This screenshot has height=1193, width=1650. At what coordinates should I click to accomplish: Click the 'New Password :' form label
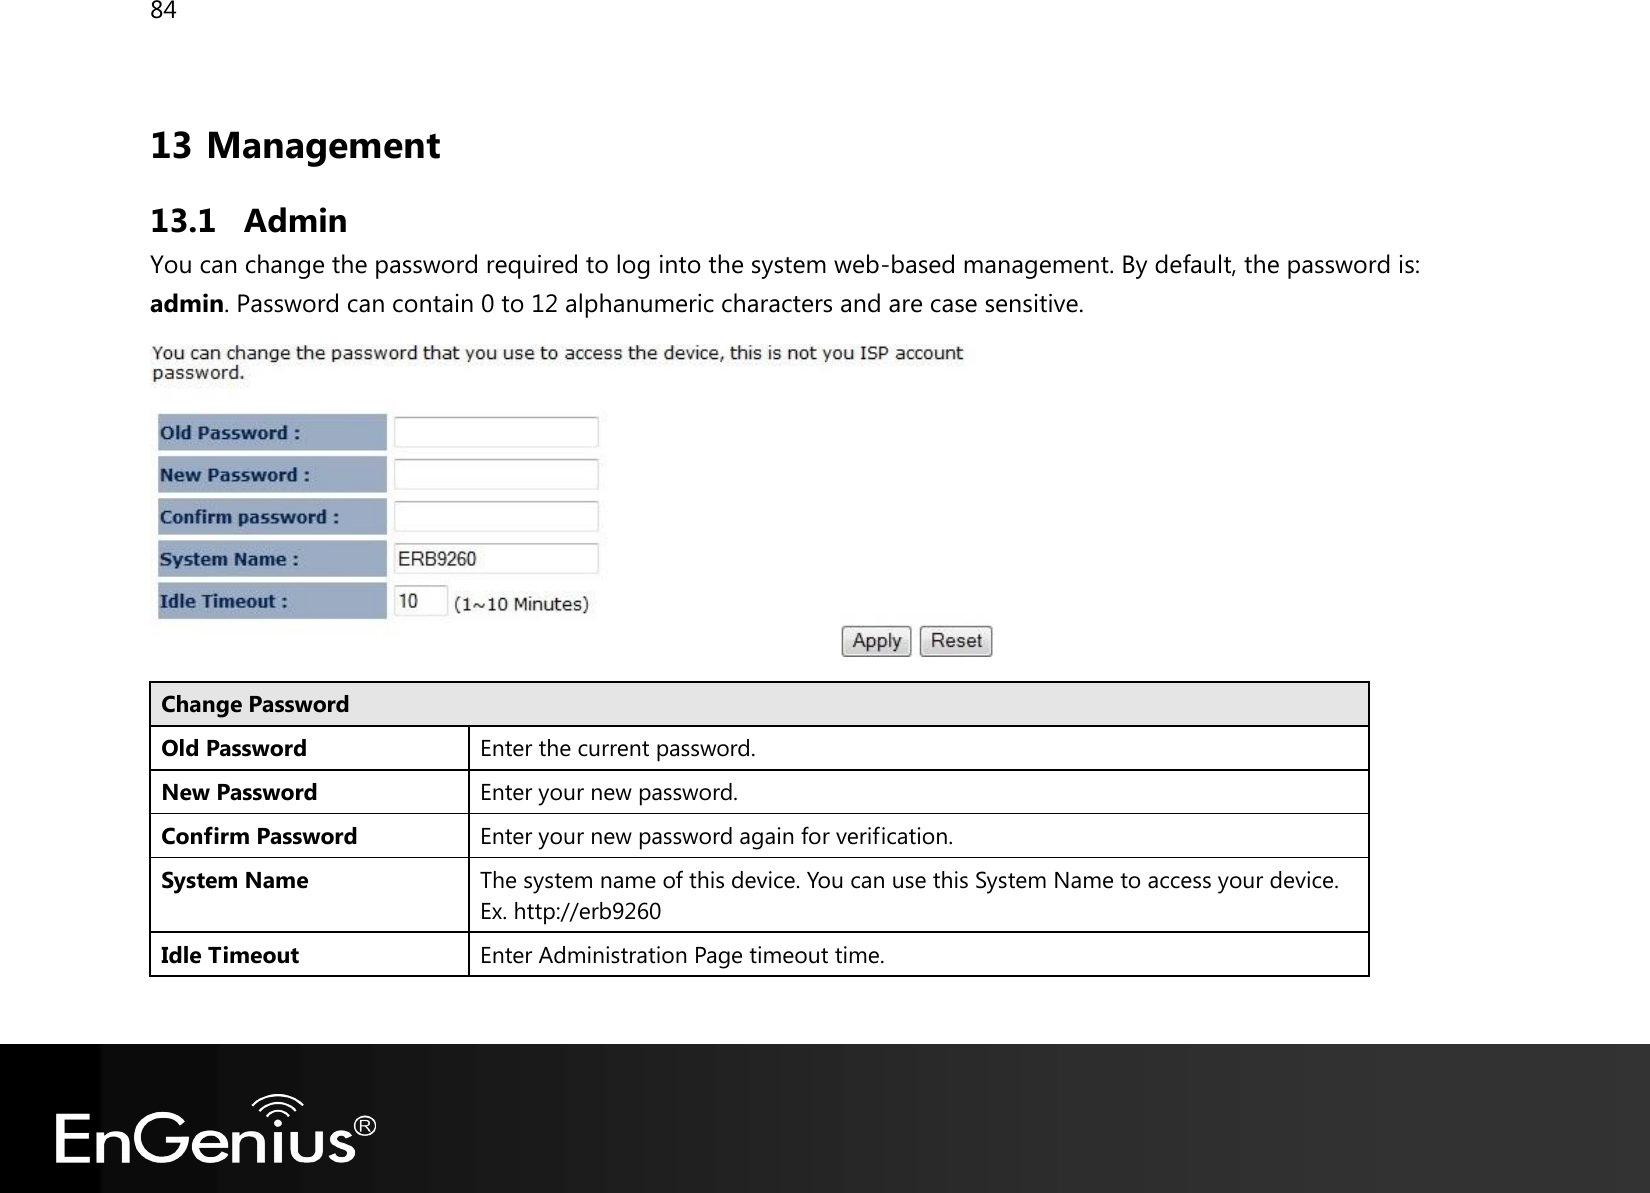(x=272, y=475)
